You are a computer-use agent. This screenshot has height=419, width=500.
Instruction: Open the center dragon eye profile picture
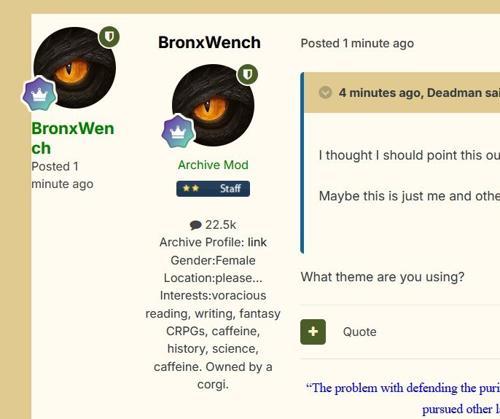click(x=213, y=105)
